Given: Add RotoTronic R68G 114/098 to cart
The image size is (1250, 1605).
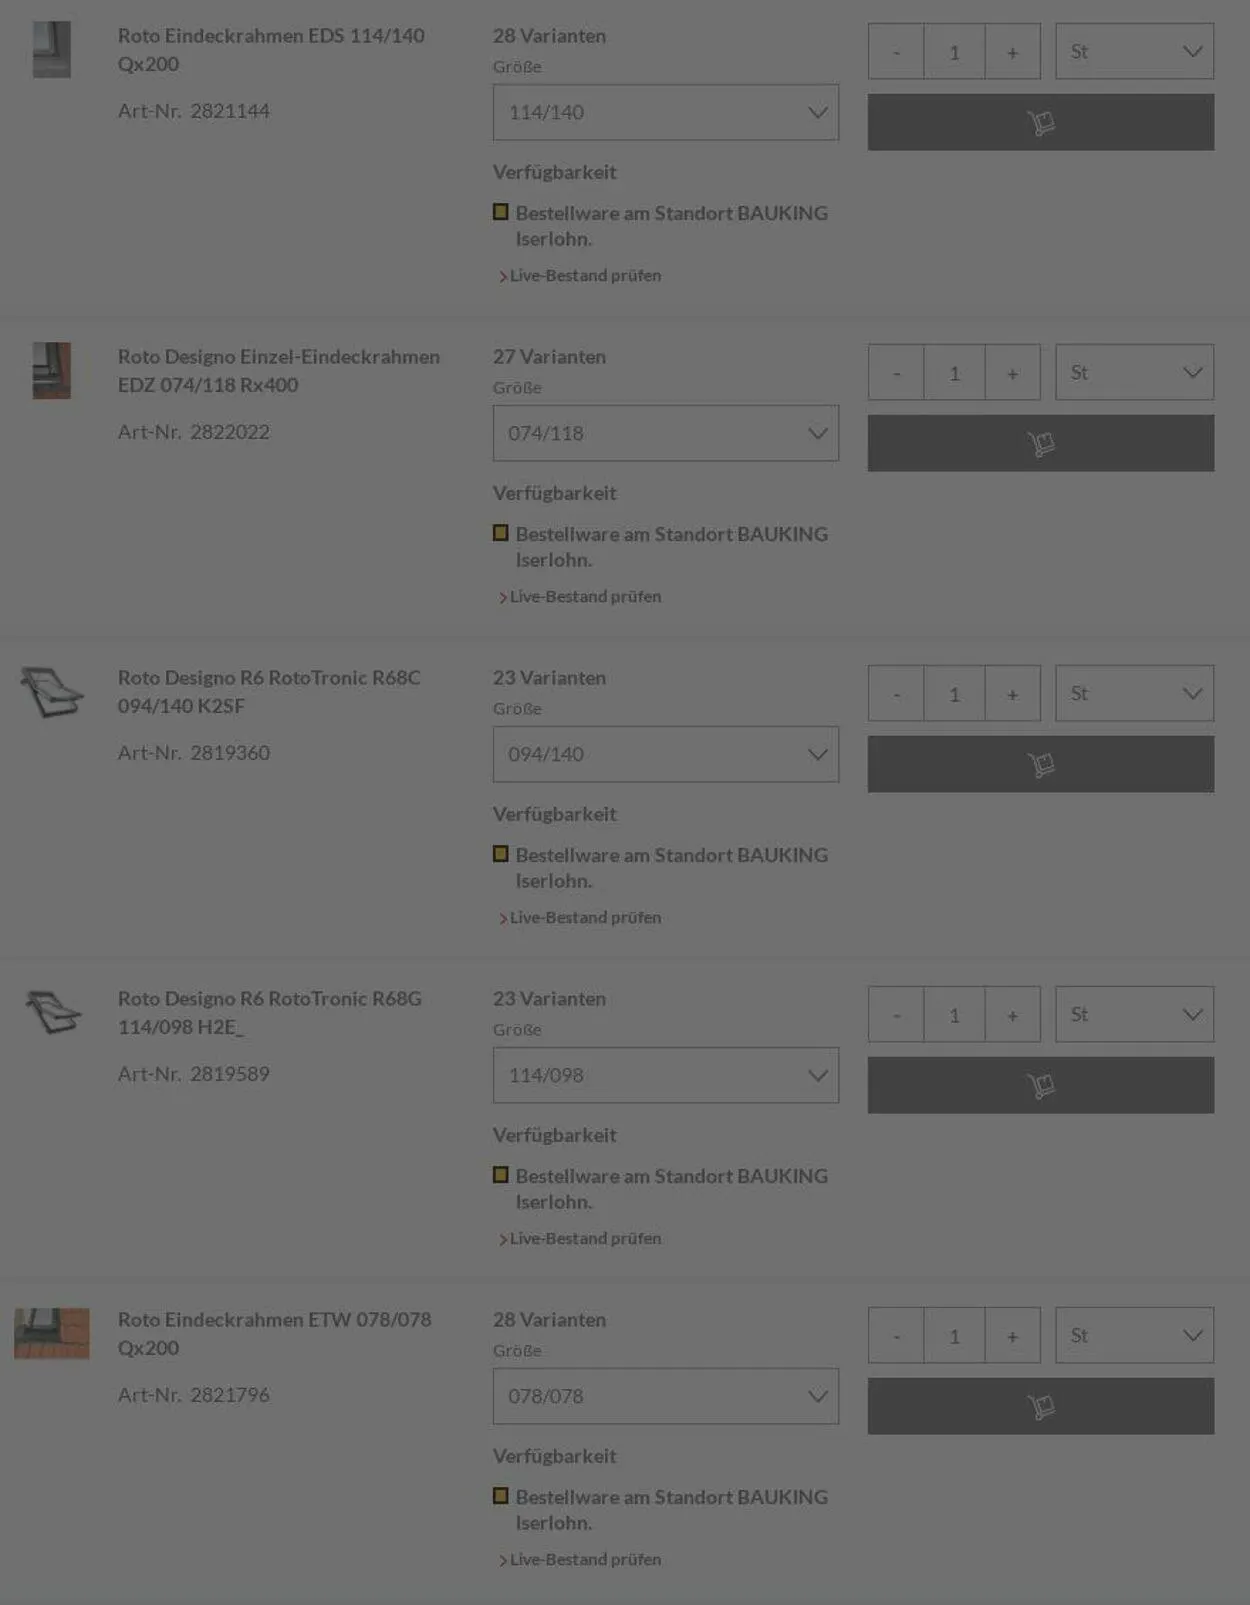Looking at the screenshot, I should click(1040, 1085).
